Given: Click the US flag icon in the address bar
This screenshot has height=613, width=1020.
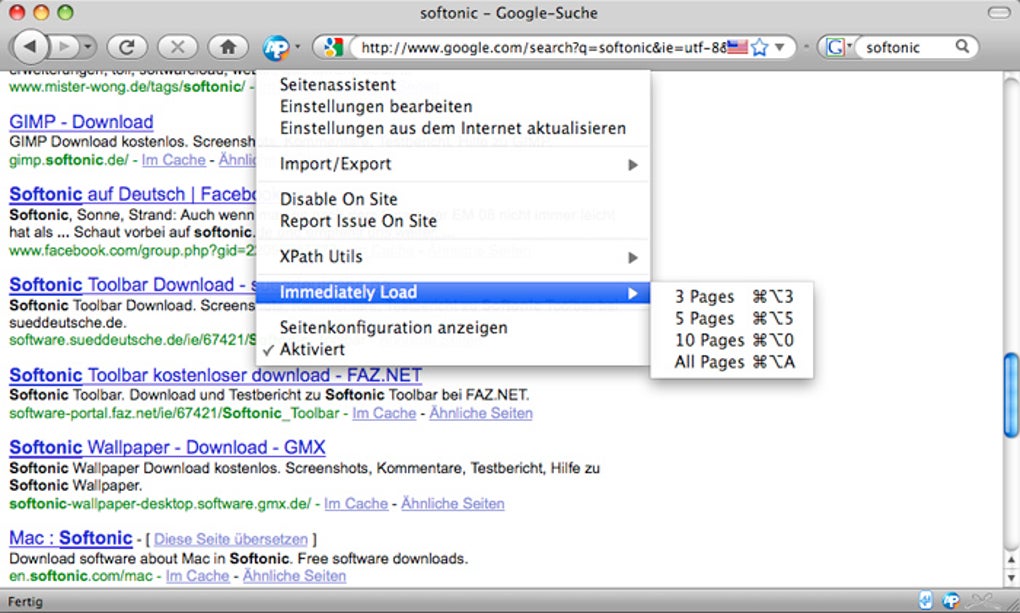Looking at the screenshot, I should point(736,45).
